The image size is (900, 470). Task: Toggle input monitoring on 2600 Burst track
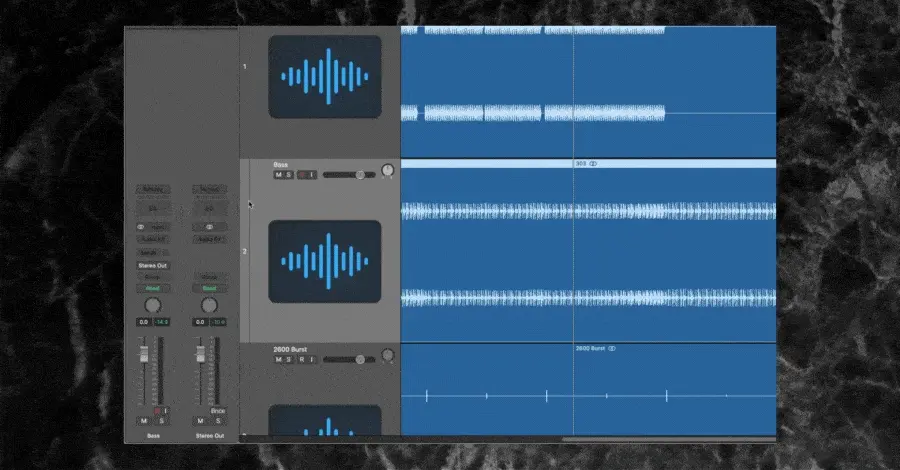click(312, 359)
